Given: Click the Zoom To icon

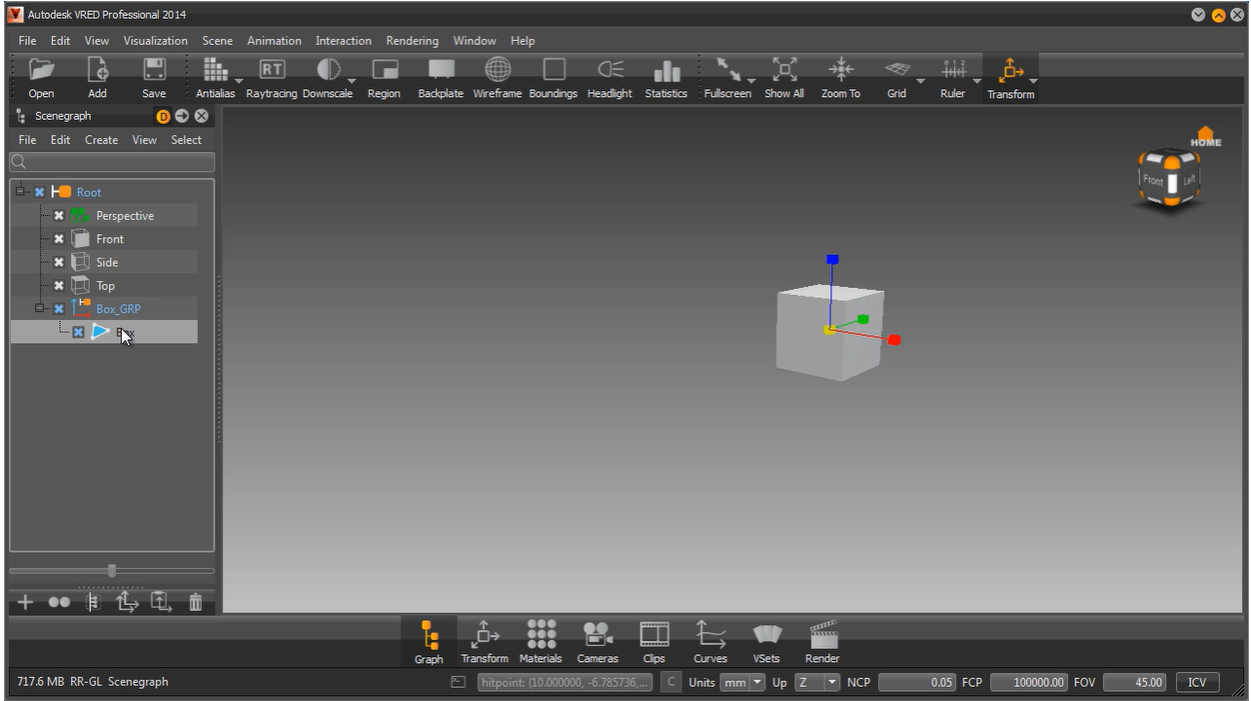Looking at the screenshot, I should (840, 70).
